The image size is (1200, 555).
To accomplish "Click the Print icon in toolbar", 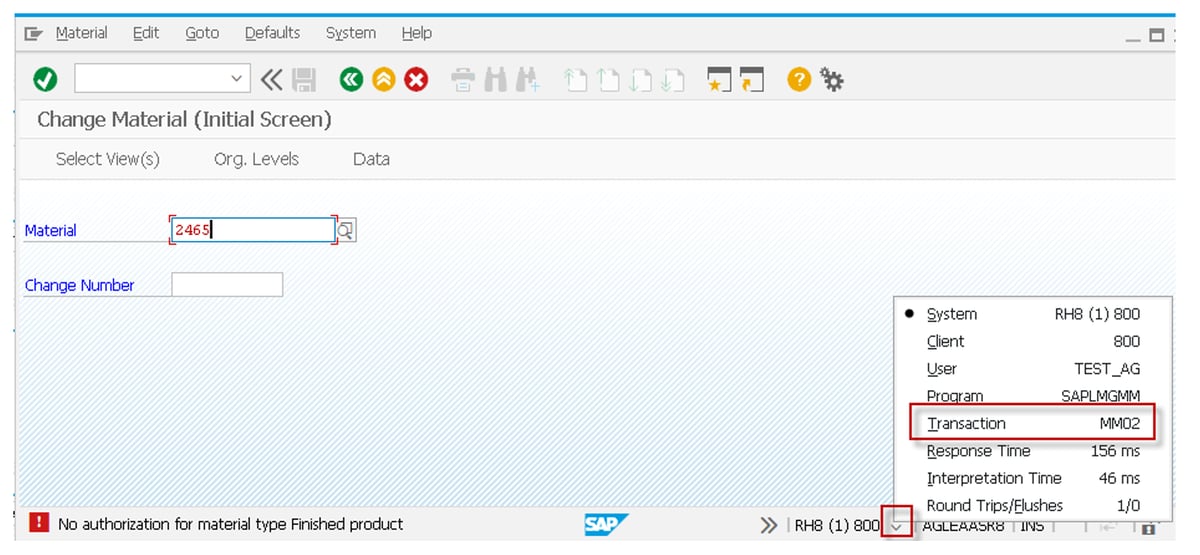I will point(462,80).
